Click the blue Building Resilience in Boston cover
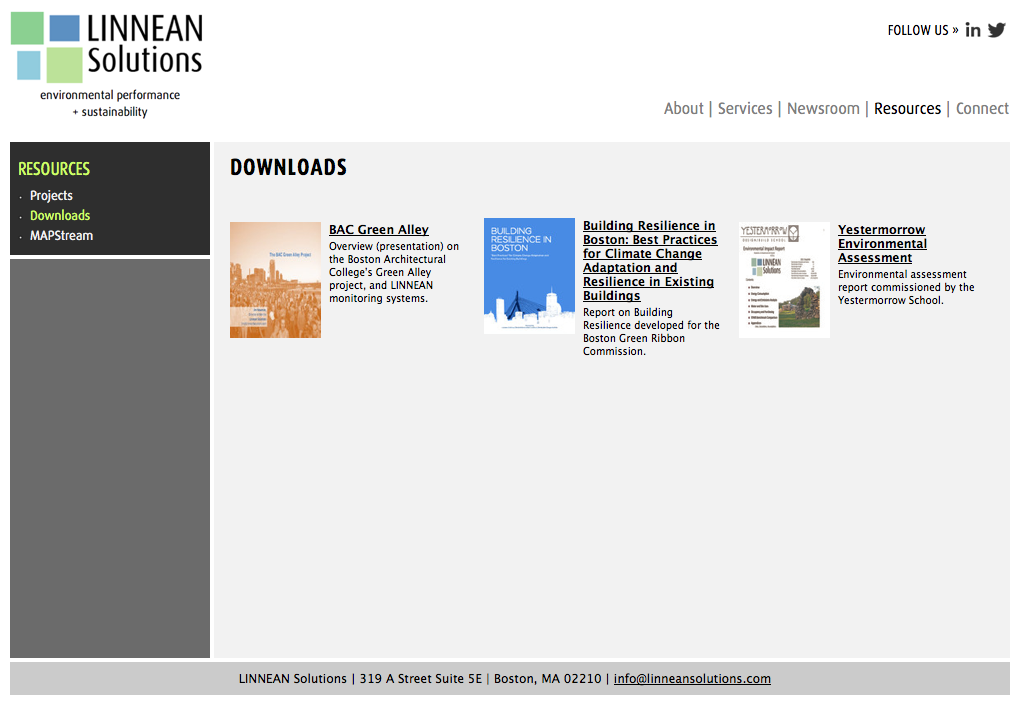The image size is (1018, 705). 529,276
